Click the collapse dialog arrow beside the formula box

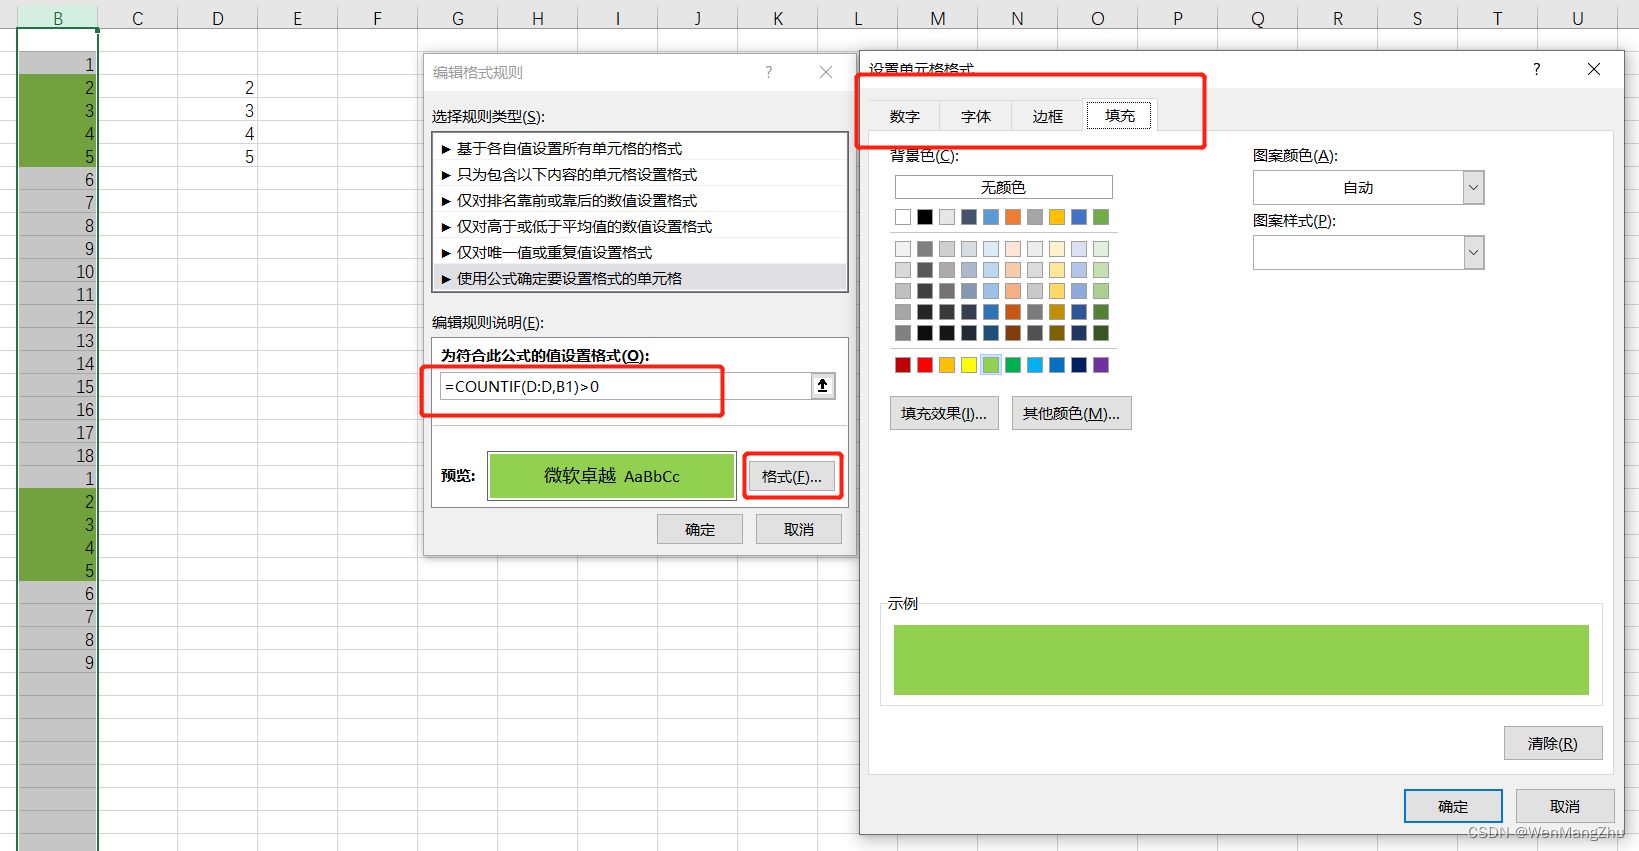(823, 386)
